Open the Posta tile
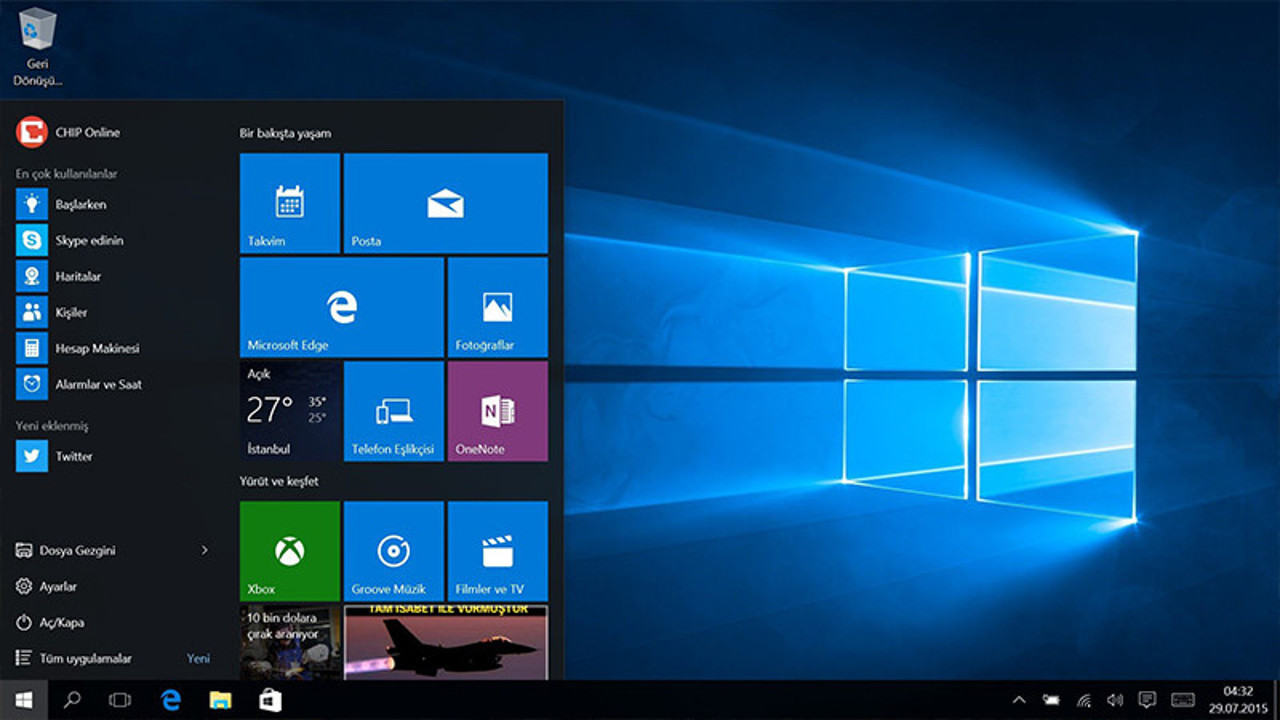Screen dimensions: 1280x720 point(445,202)
